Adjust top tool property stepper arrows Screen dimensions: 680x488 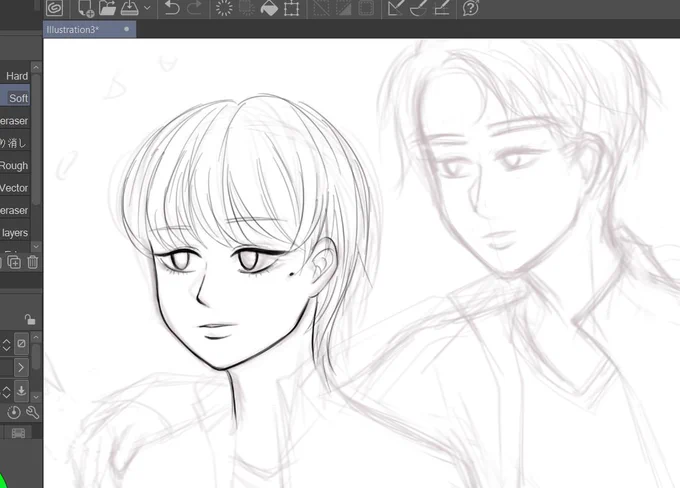[6, 345]
